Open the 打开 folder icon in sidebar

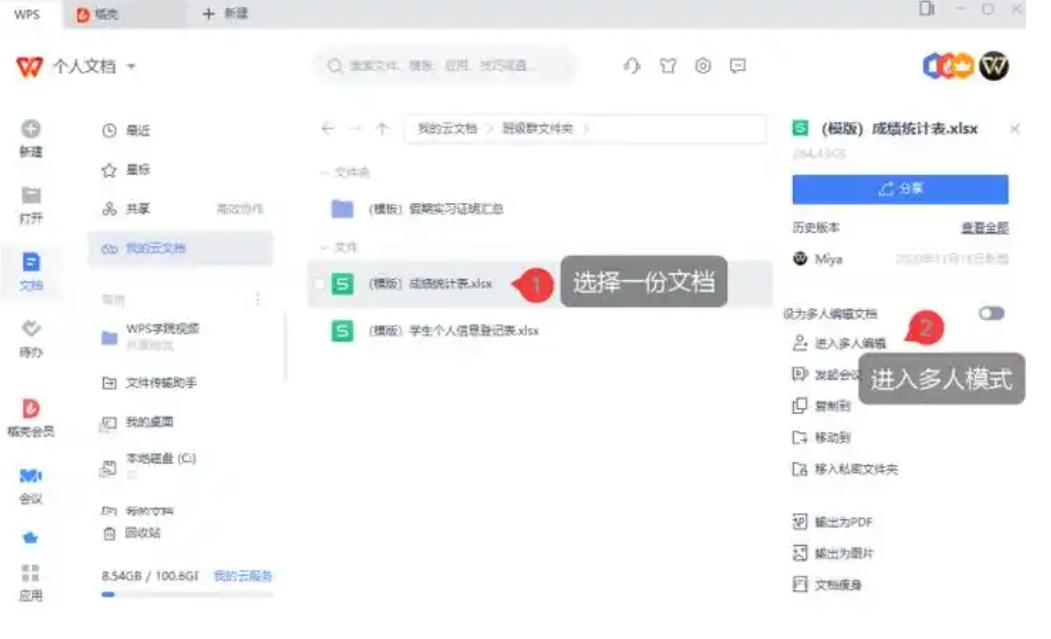click(x=31, y=195)
